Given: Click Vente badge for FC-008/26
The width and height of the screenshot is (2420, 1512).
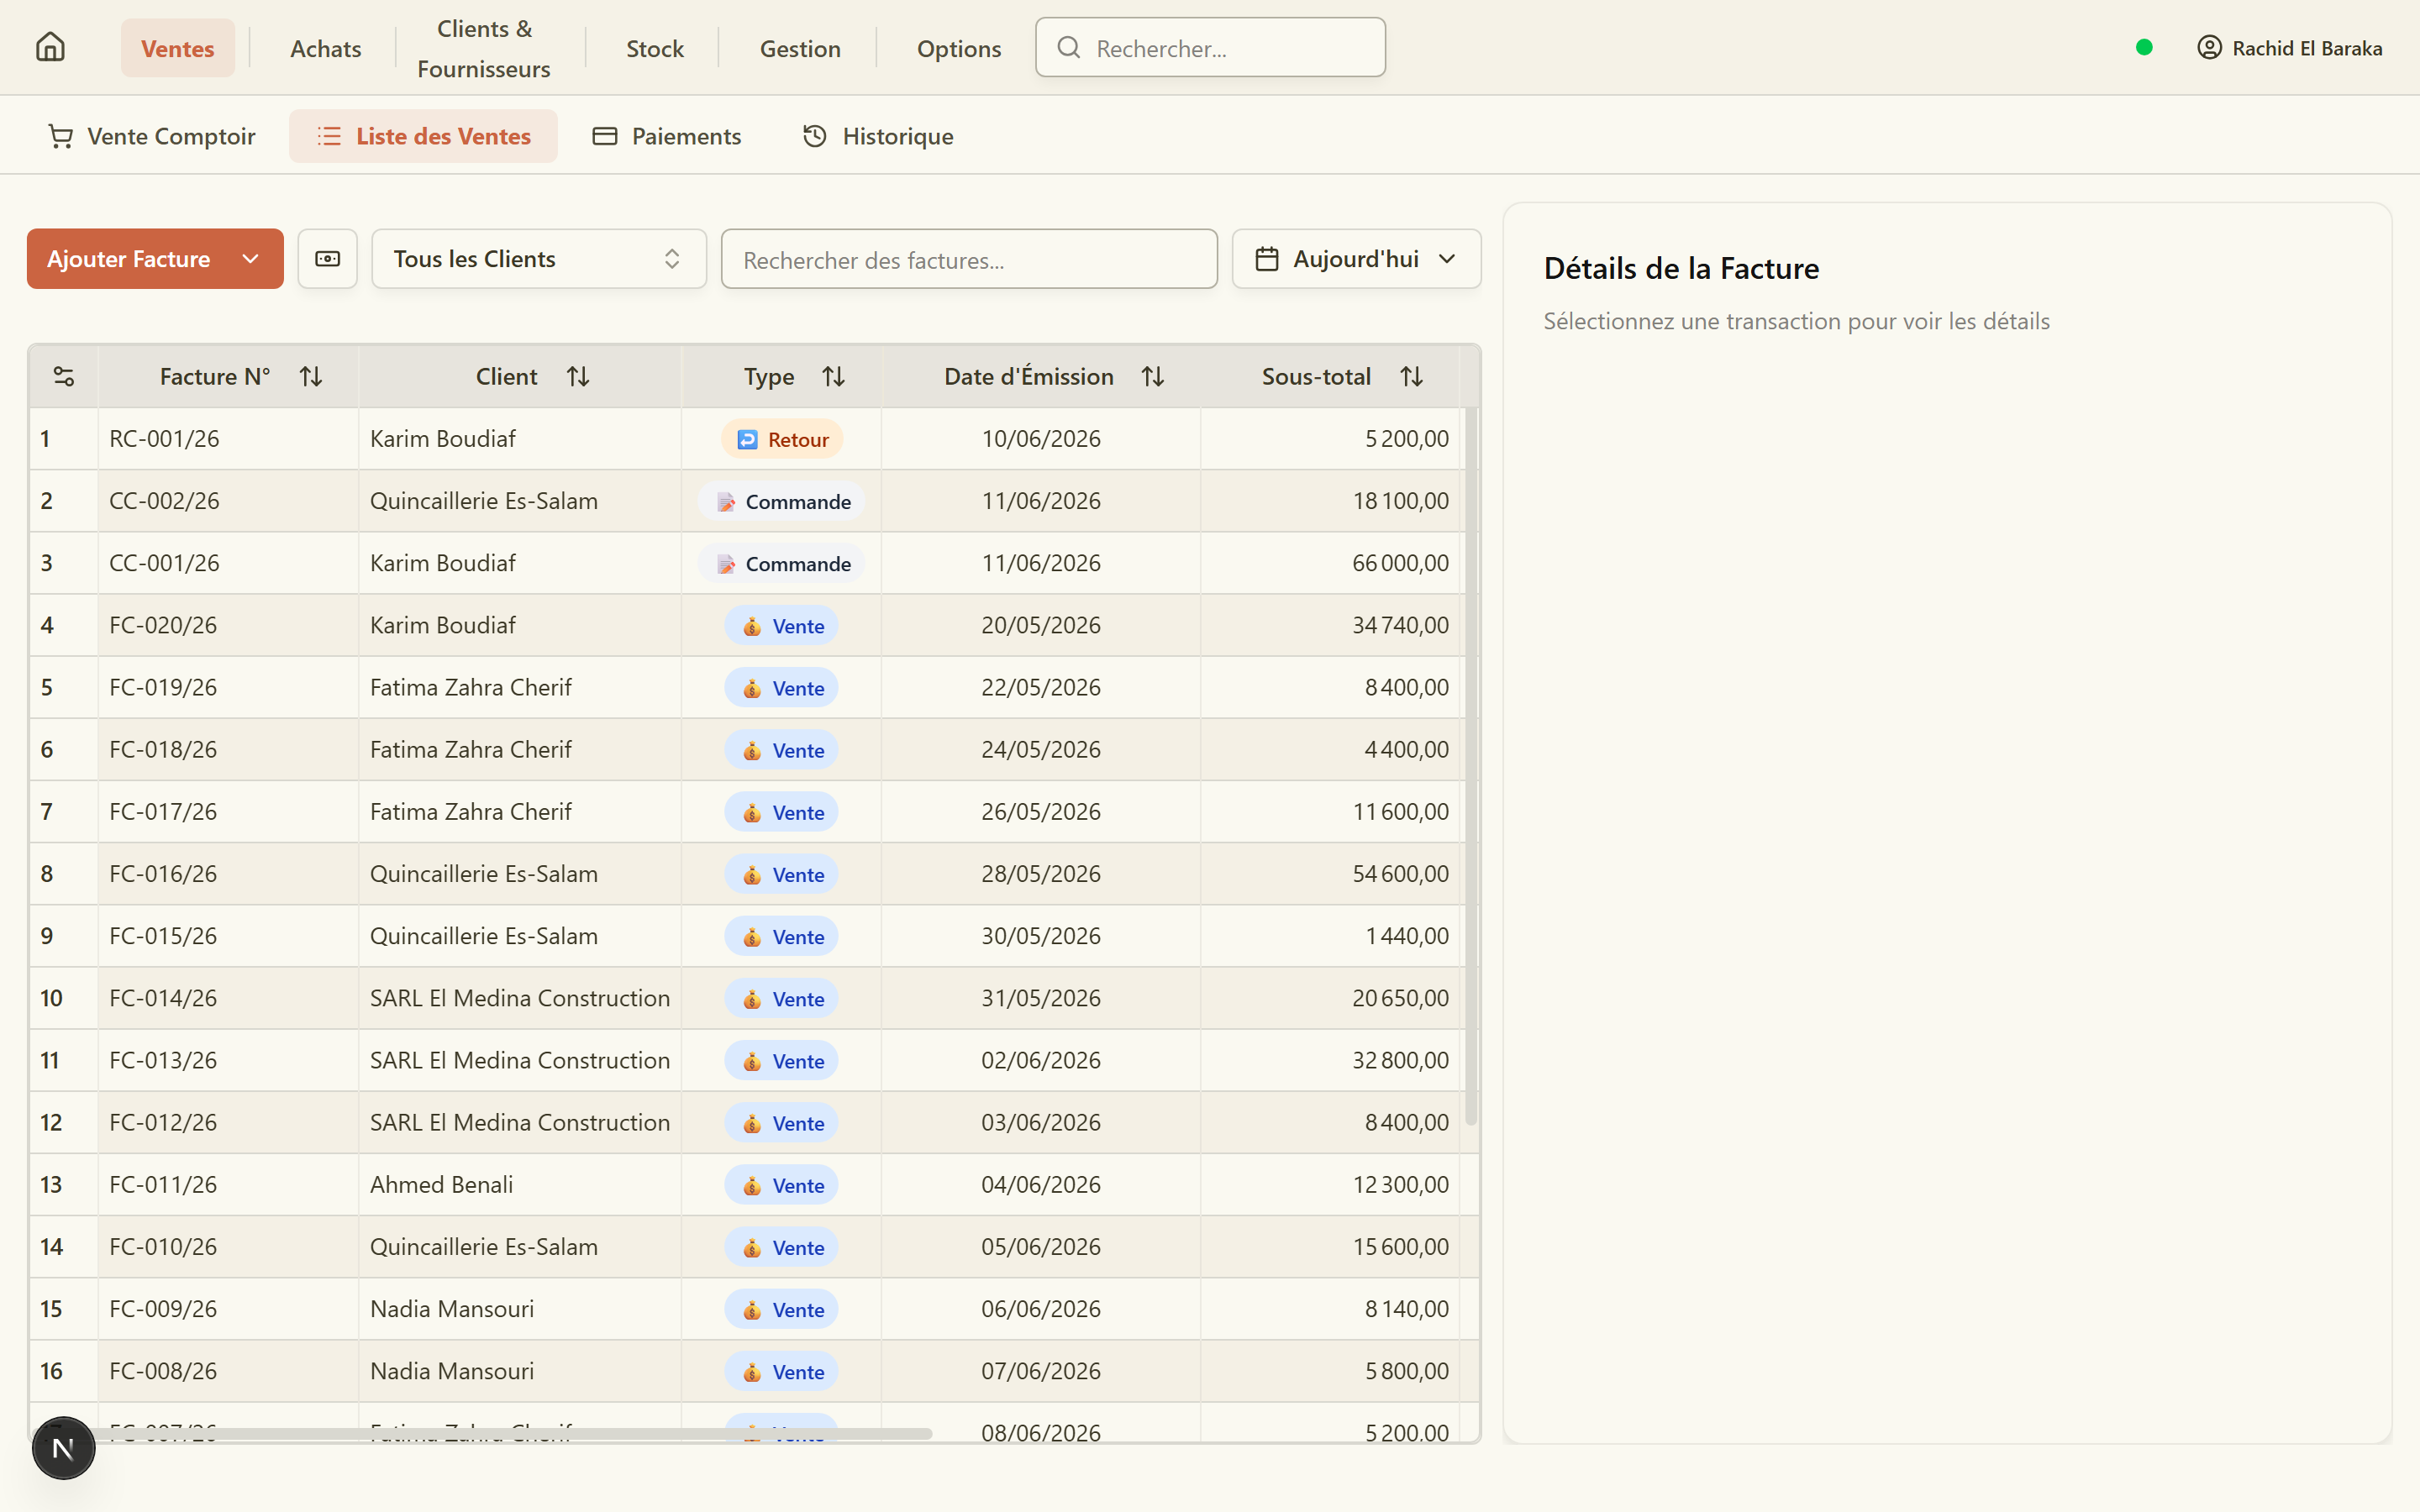Looking at the screenshot, I should [782, 1371].
